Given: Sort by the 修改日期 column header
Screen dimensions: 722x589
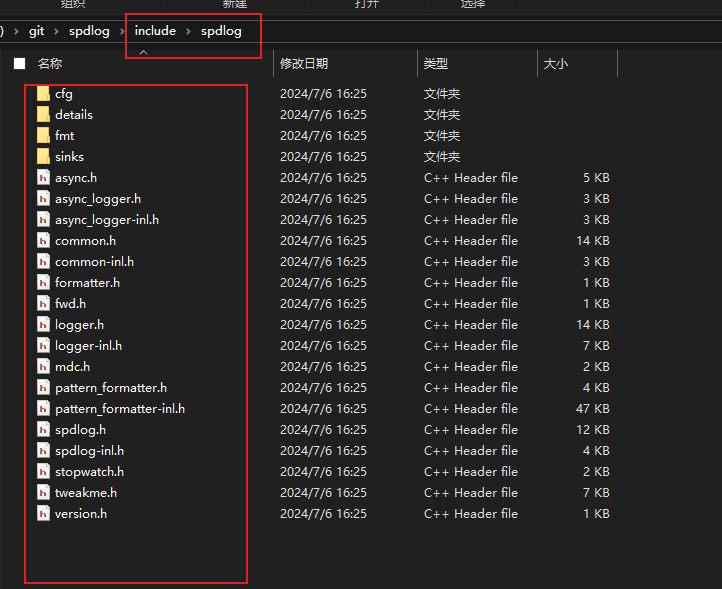Looking at the screenshot, I should coord(304,64).
